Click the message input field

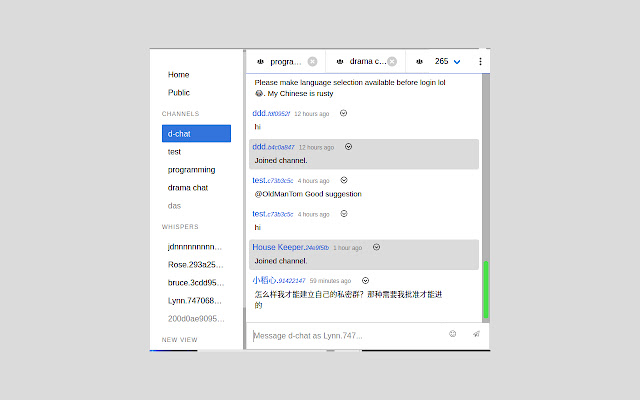[x=347, y=336]
